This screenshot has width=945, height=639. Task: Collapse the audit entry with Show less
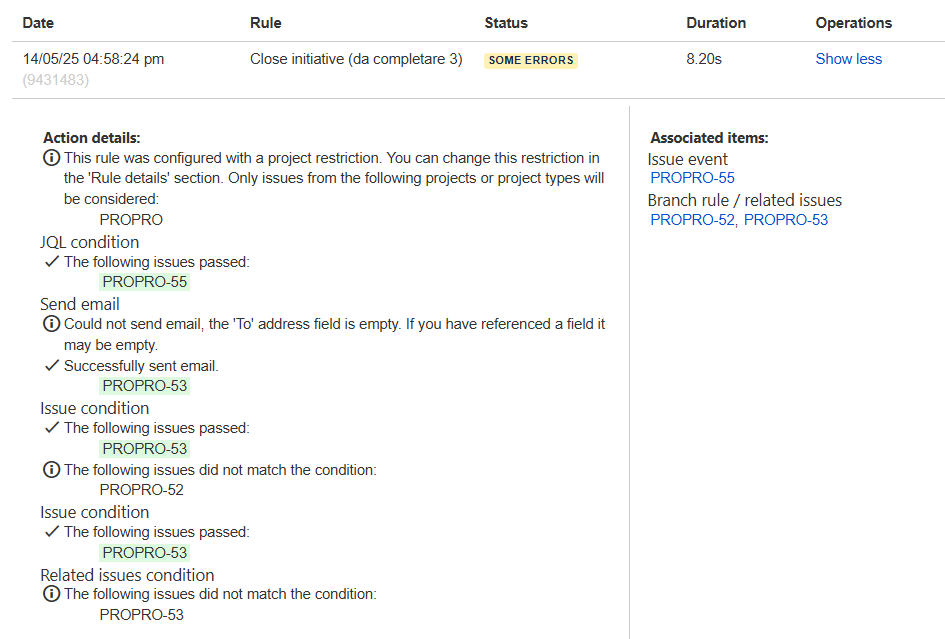coord(848,59)
